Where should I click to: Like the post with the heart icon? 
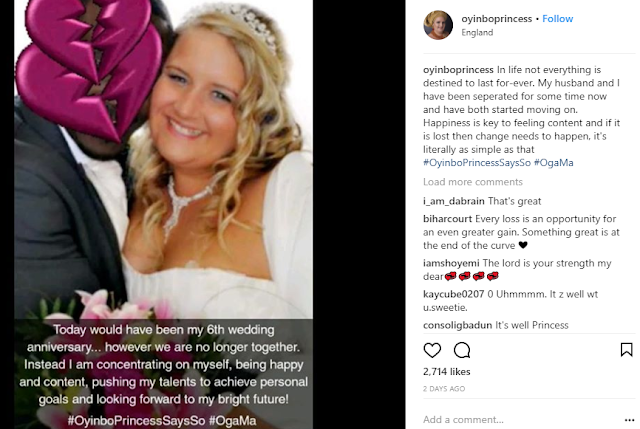432,350
